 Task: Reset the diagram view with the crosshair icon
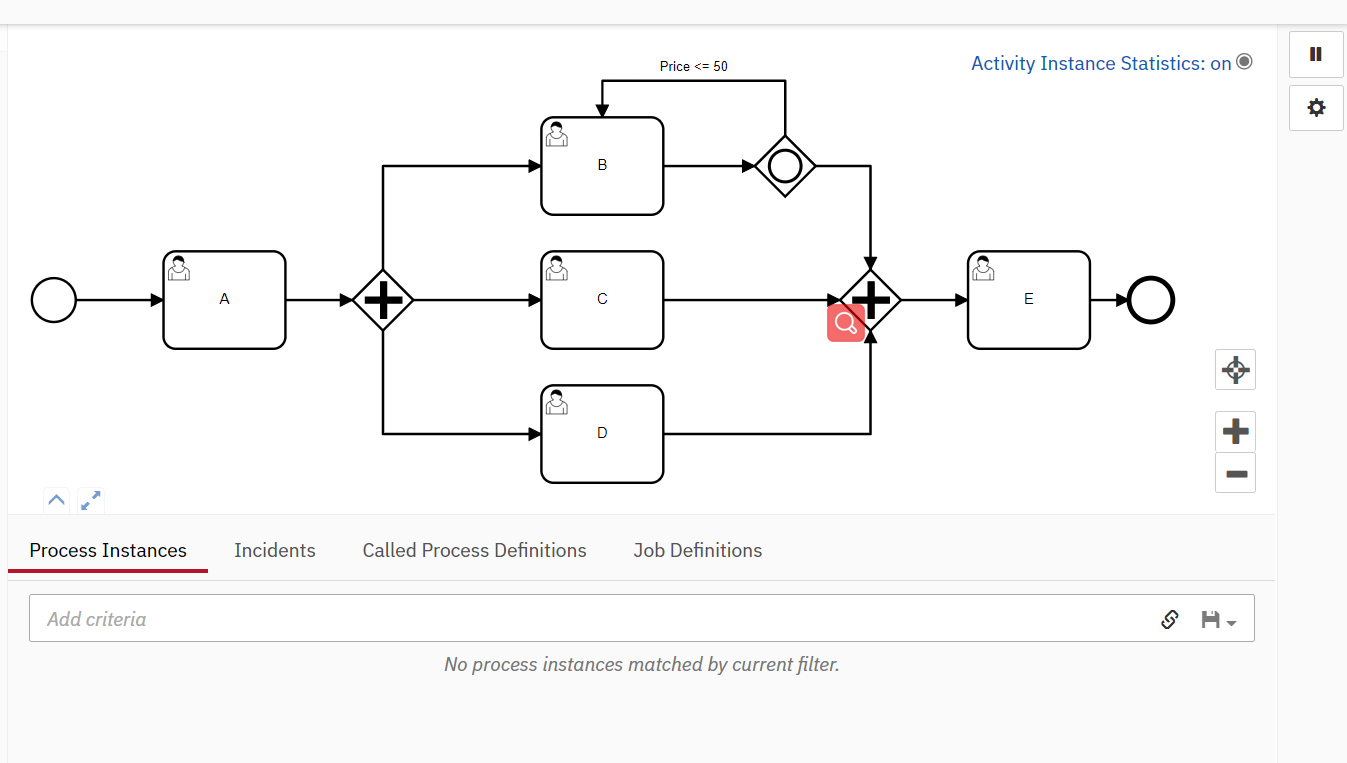(x=1234, y=369)
